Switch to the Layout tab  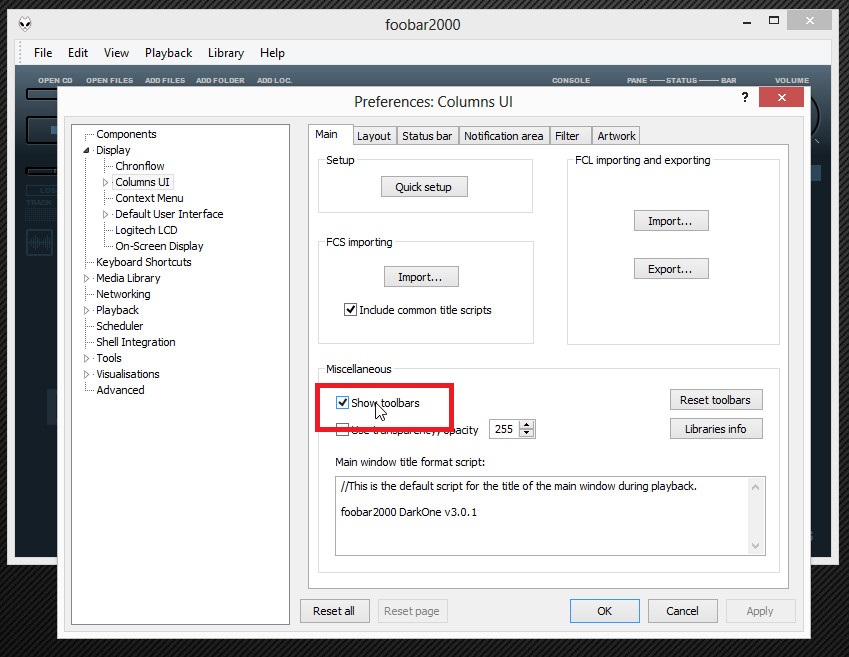click(374, 136)
